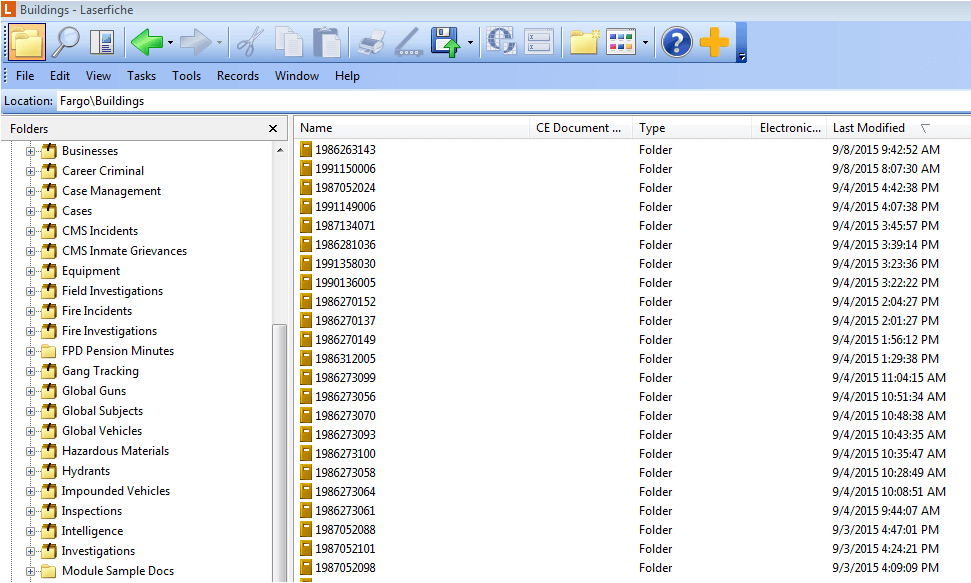
Task: Click the folder icon next to Hydrants
Action: point(49,471)
